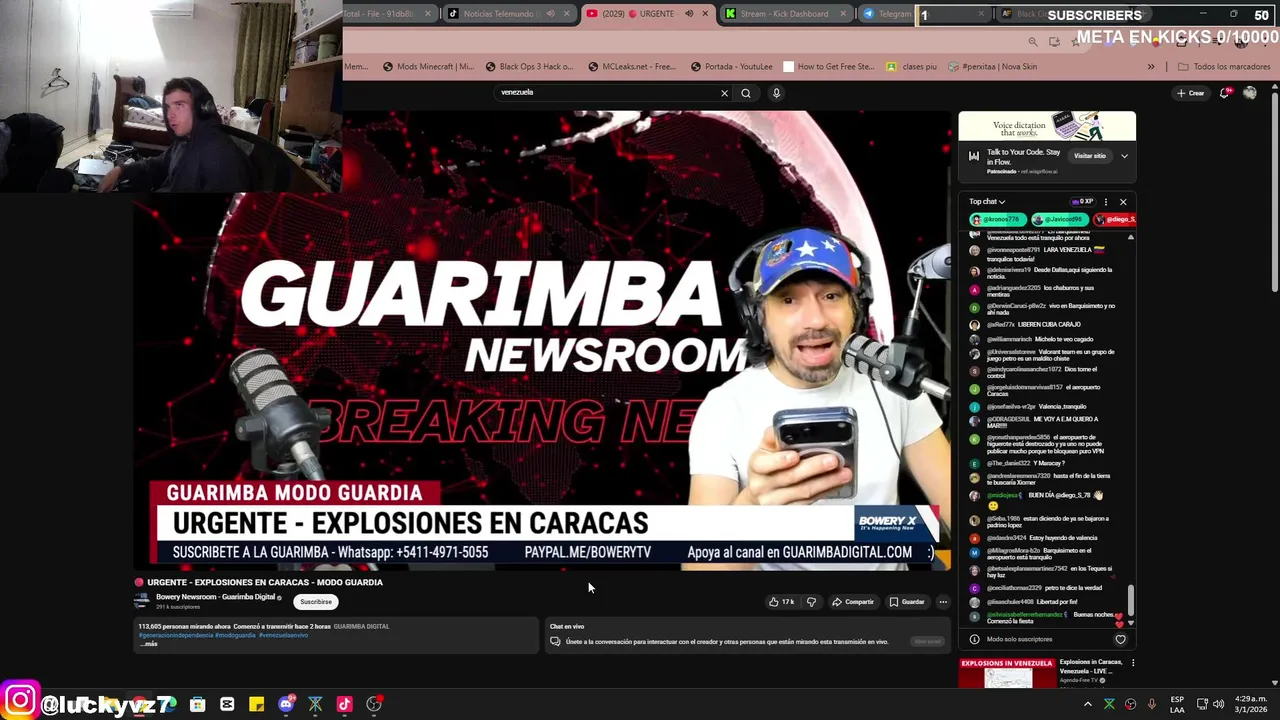The image size is (1280, 720).
Task: Clear the YouTube search box text
Action: click(x=724, y=93)
